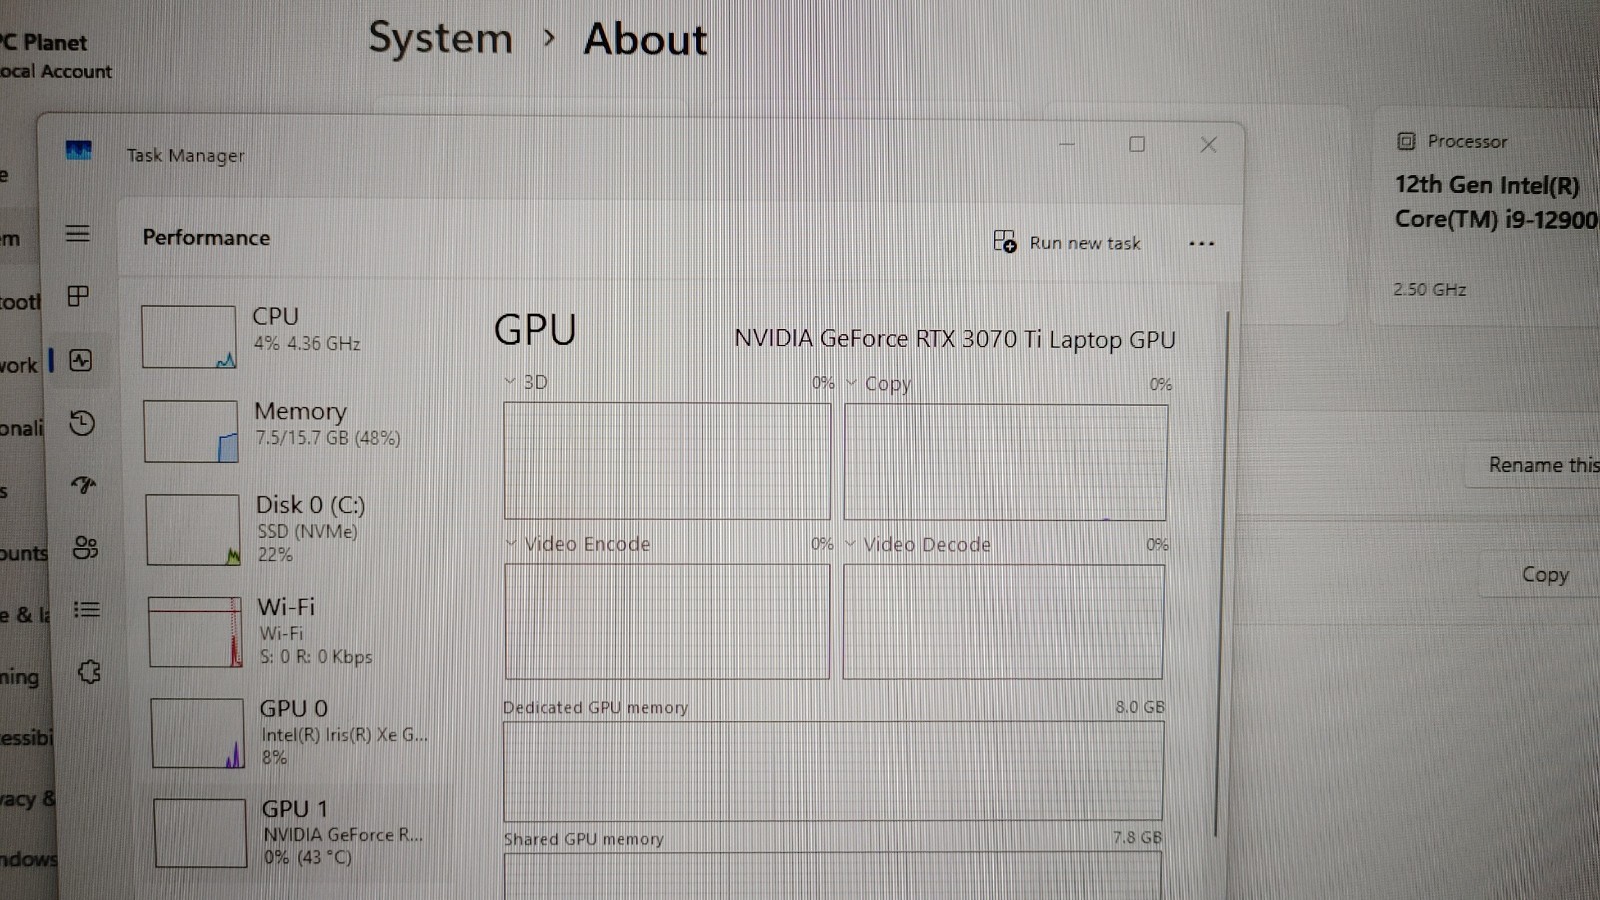Click the GPU 0 mini graph thumbnail
Viewport: 1600px width, 900px height.
pyautogui.click(x=198, y=733)
